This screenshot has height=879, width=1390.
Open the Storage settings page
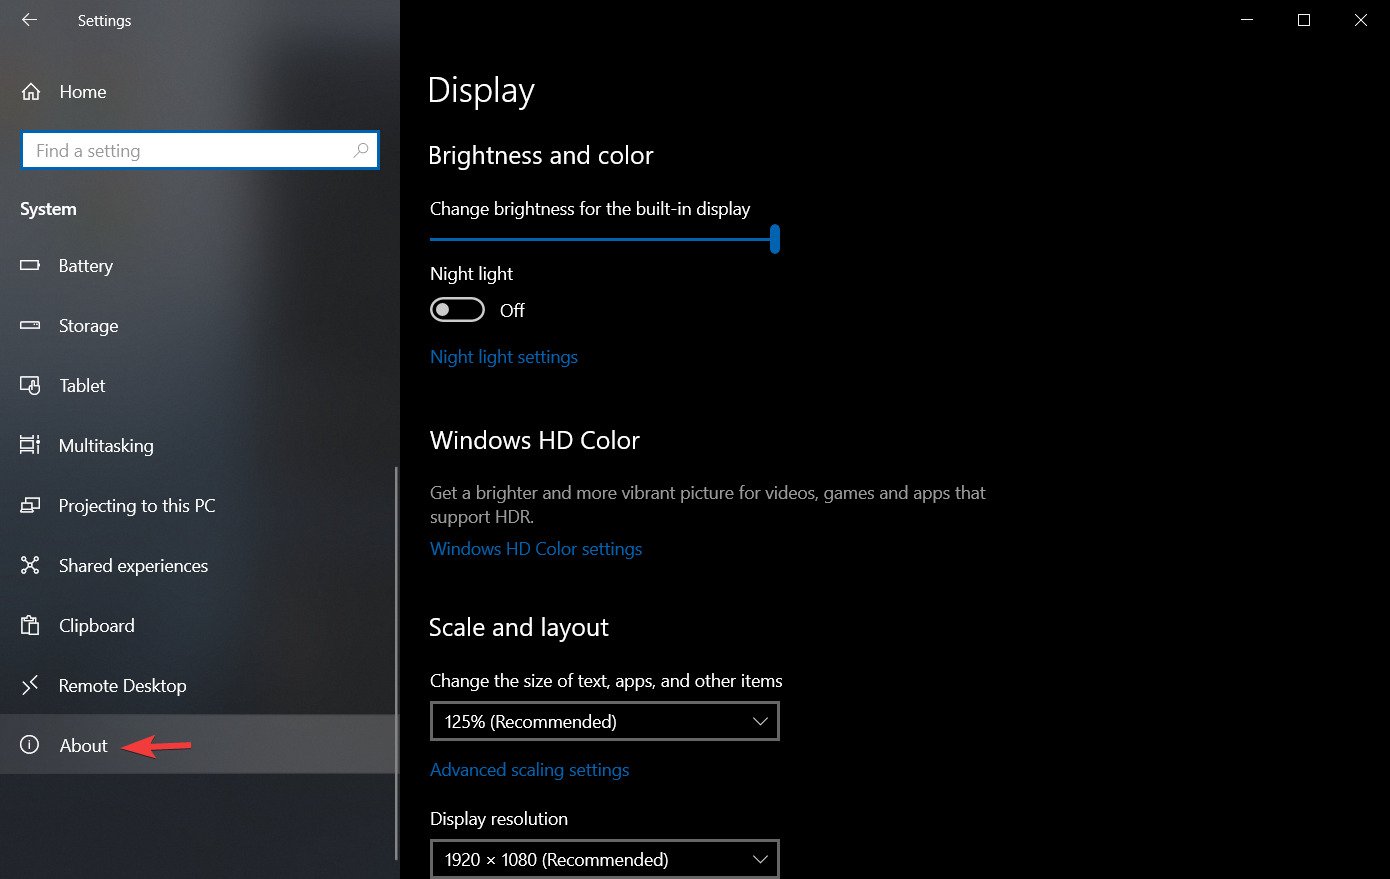click(199, 326)
